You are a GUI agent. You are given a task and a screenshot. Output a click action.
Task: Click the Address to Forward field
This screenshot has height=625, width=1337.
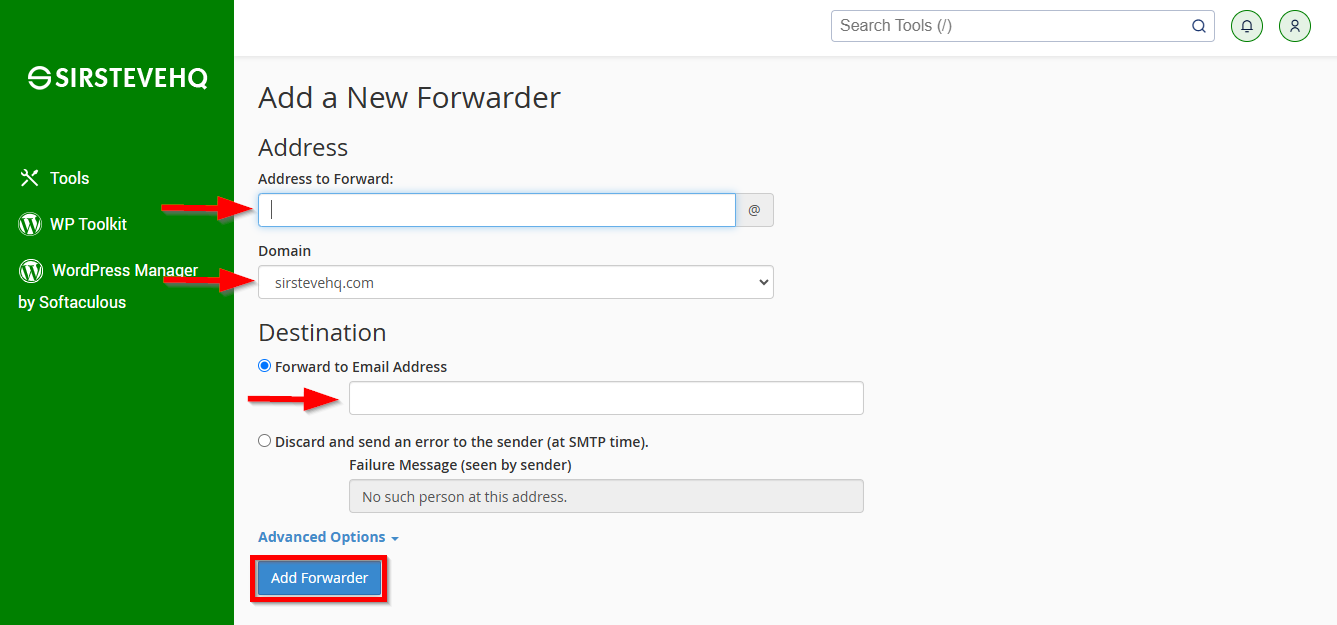[497, 210]
